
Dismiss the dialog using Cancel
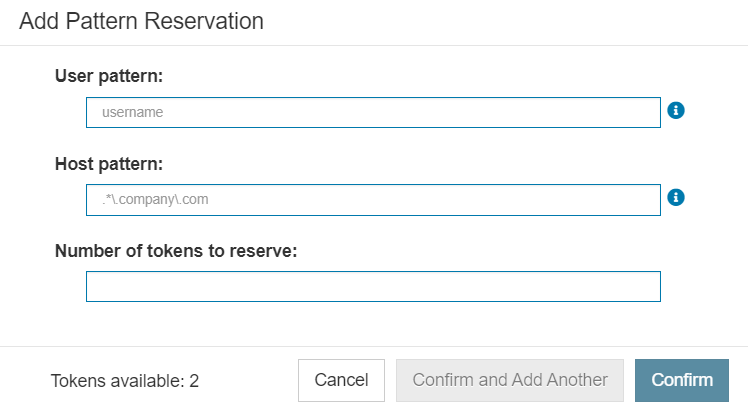341,380
